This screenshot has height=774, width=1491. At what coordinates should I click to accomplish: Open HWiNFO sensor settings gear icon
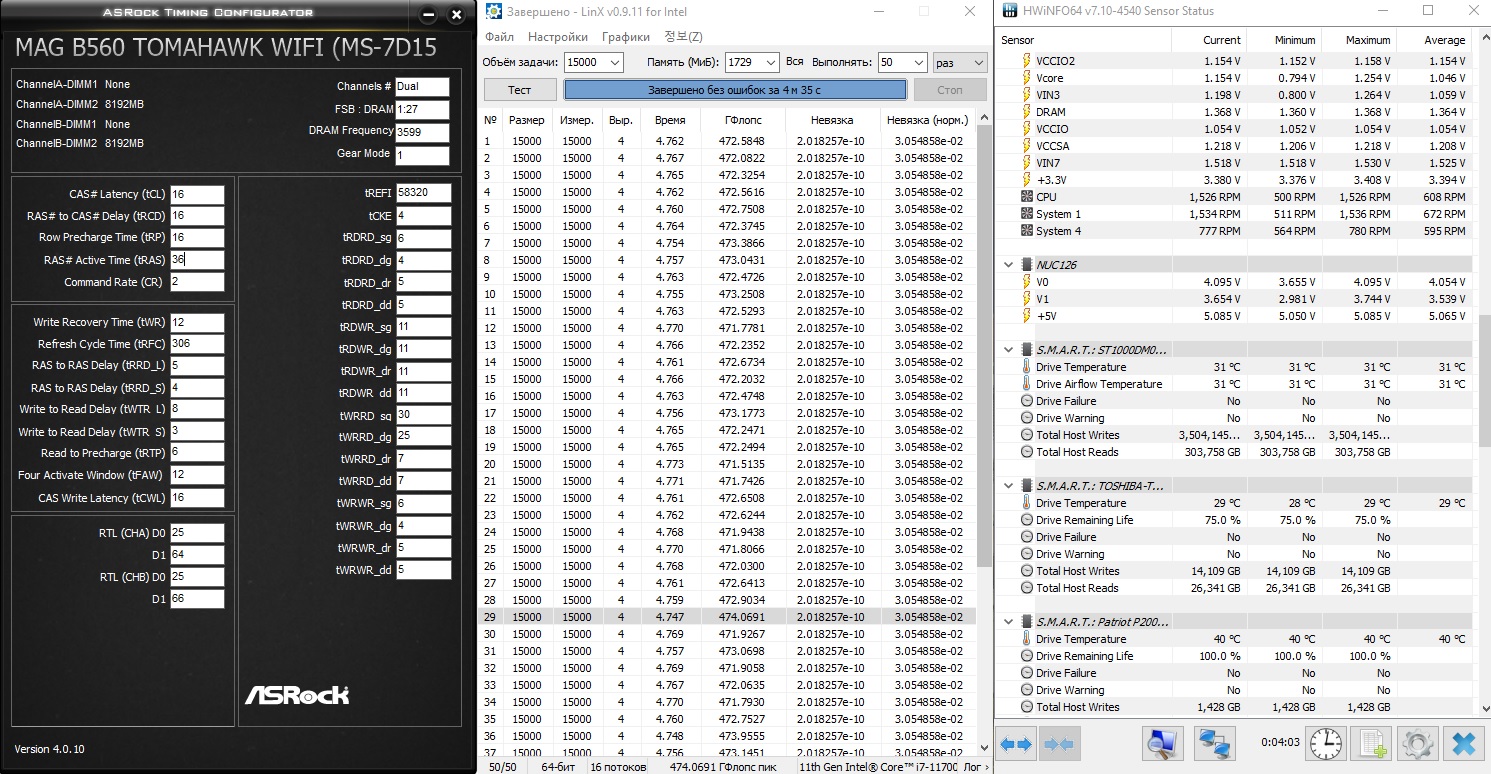(1416, 744)
